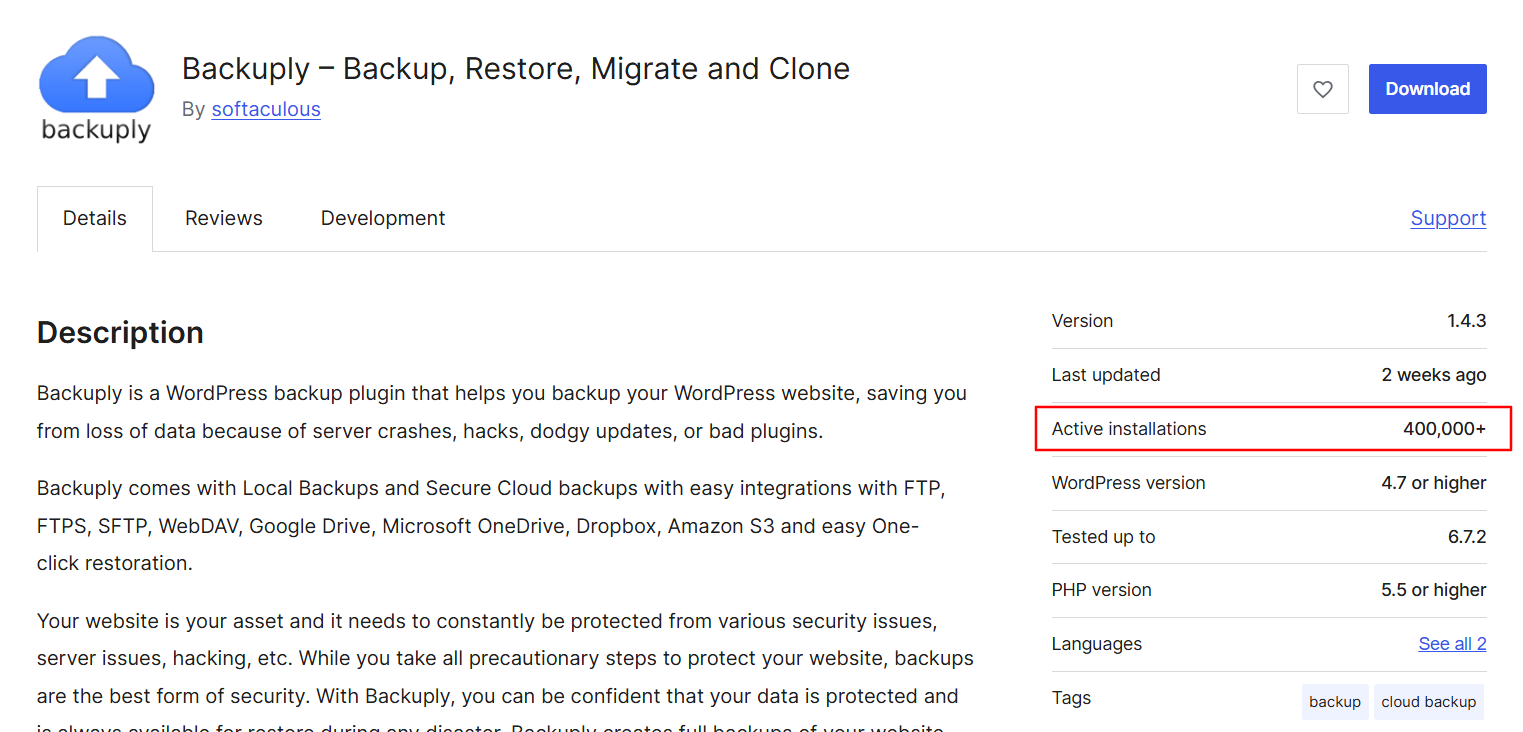Image resolution: width=1523 pixels, height=732 pixels.
Task: Click the Tested up to 6.7.2 value
Action: click(1467, 537)
